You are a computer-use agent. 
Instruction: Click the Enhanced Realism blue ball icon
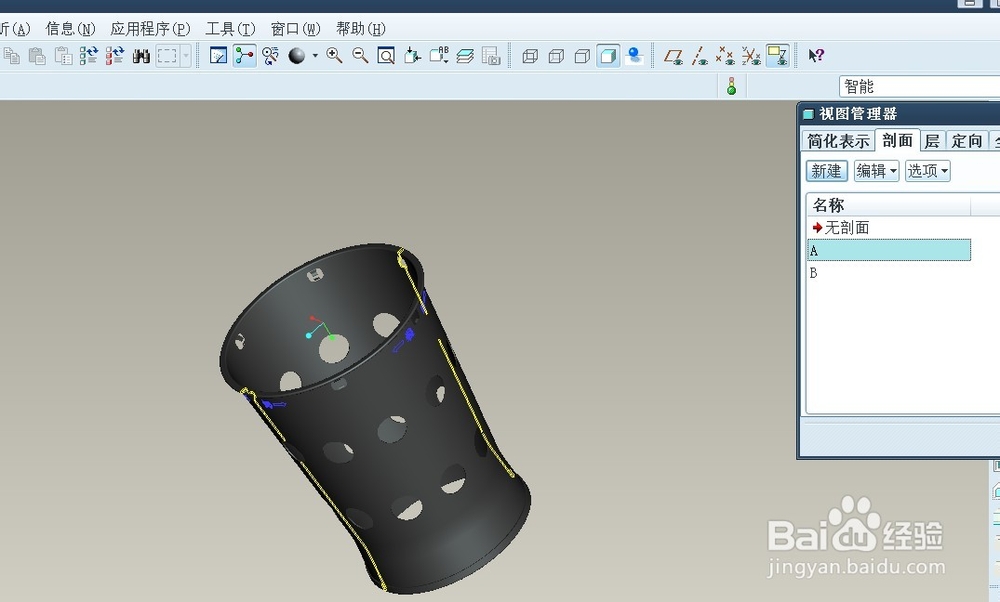point(634,56)
